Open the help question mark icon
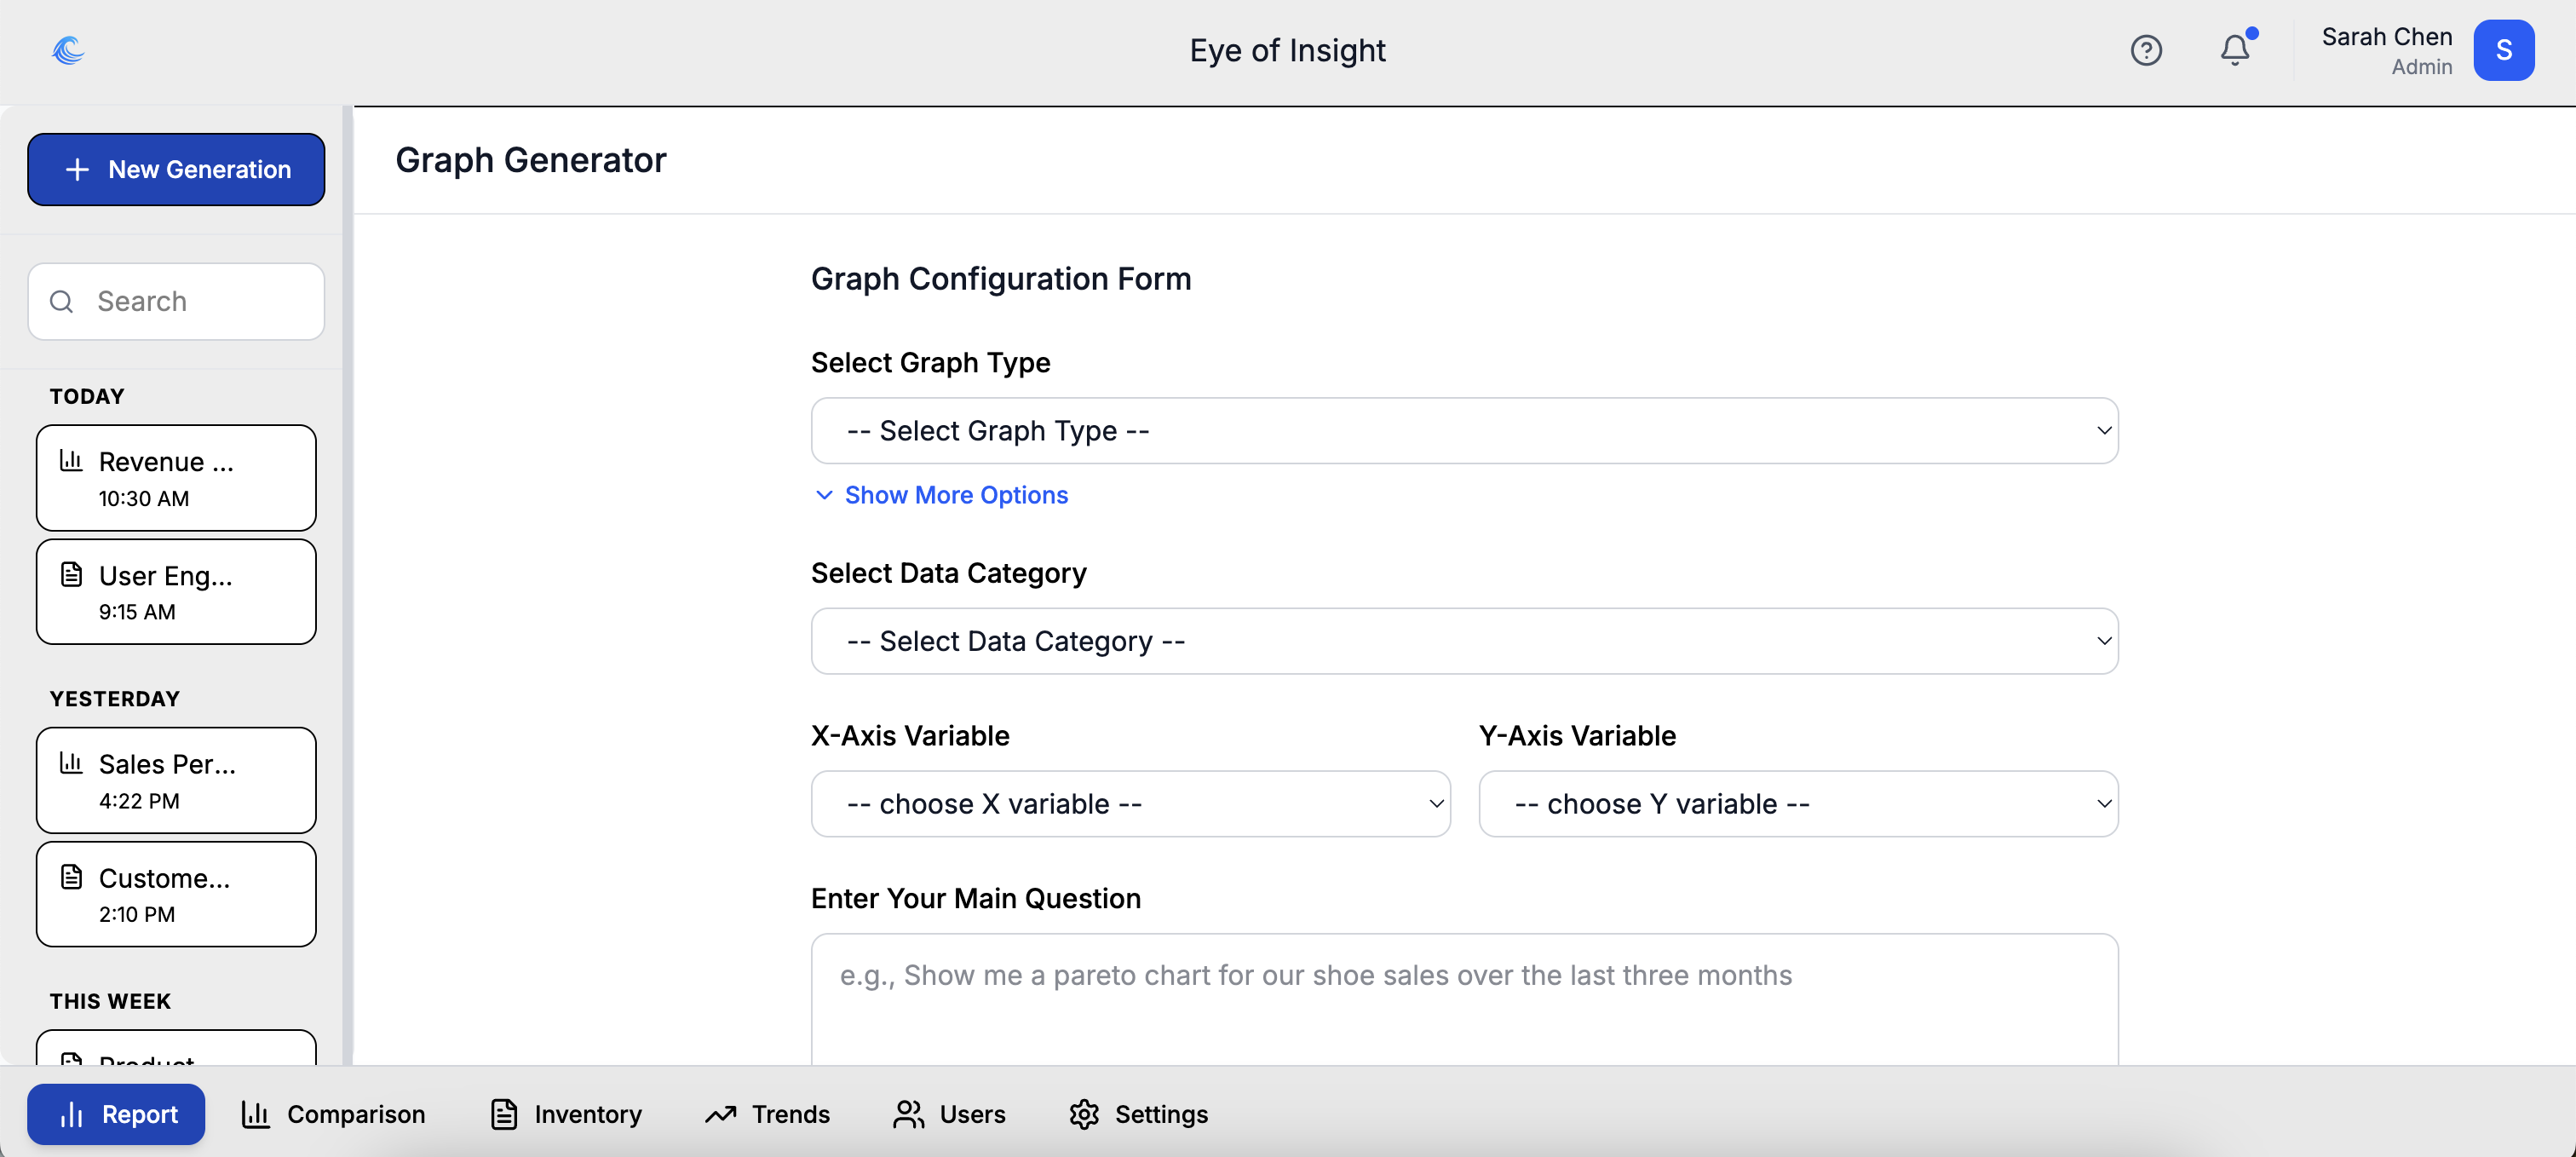Screen dimensions: 2576x1157 tap(2146, 50)
